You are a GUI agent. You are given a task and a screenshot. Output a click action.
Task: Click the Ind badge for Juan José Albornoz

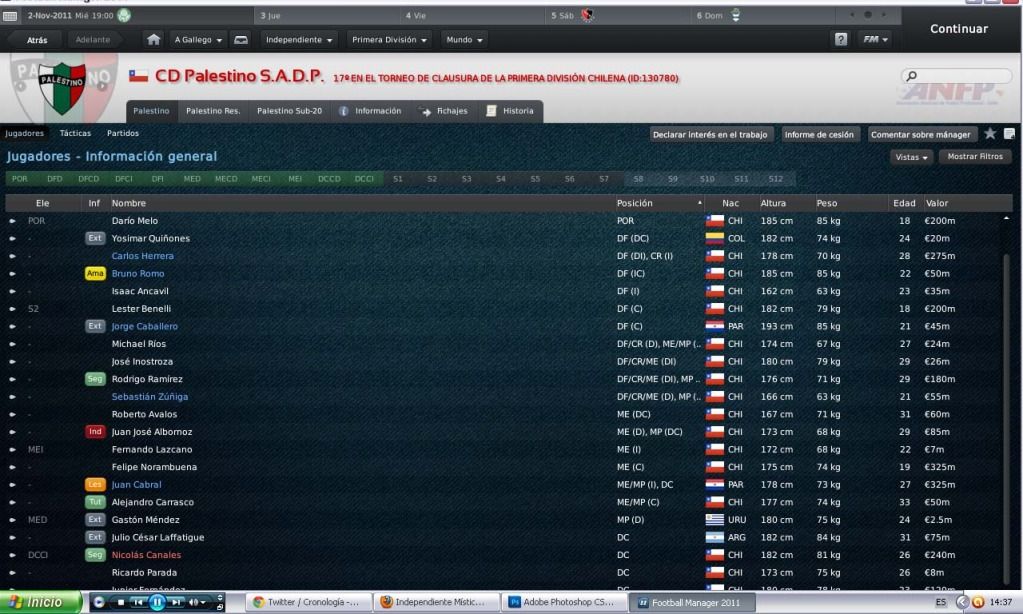95,432
